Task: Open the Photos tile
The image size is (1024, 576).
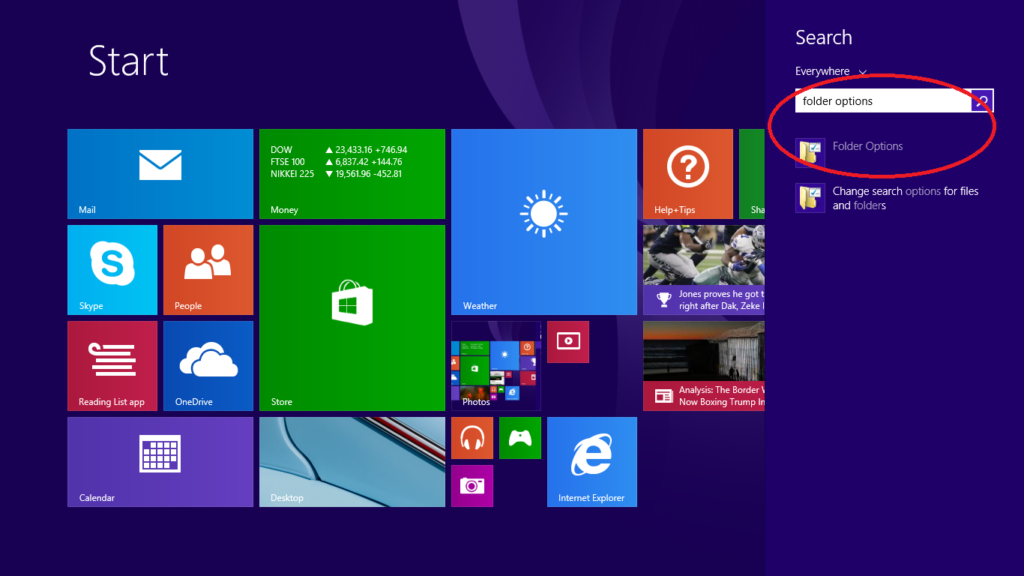Action: pos(496,366)
